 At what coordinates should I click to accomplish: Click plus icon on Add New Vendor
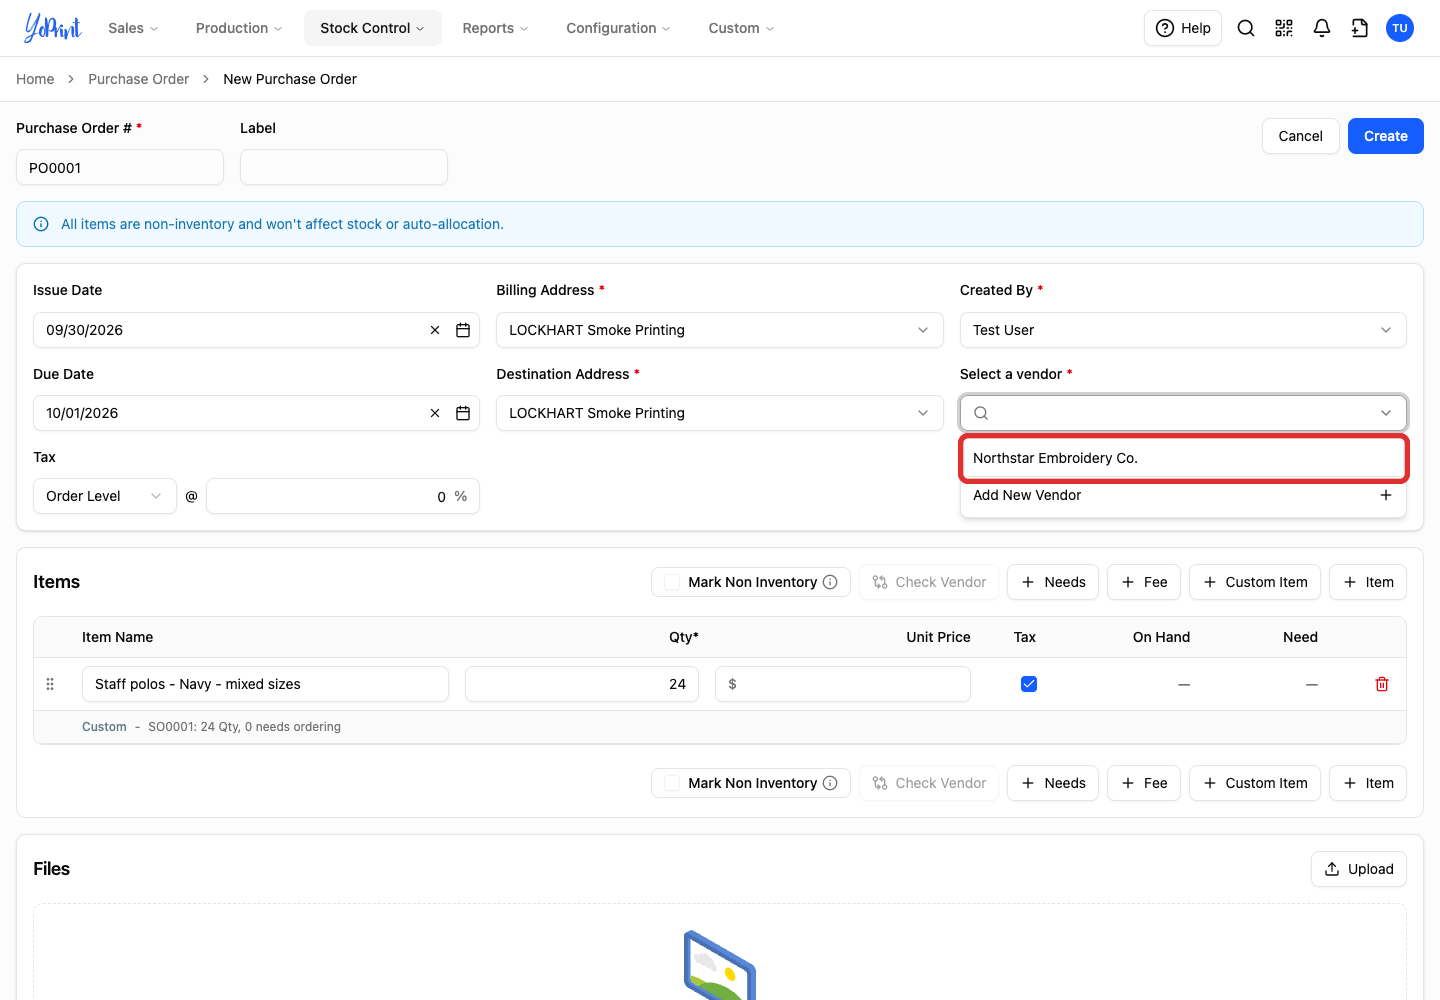pos(1386,495)
